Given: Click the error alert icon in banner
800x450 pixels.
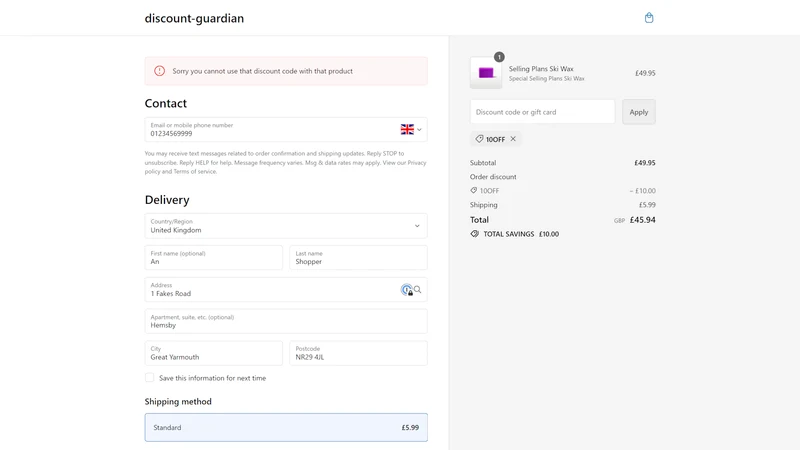Looking at the screenshot, I should (x=160, y=71).
